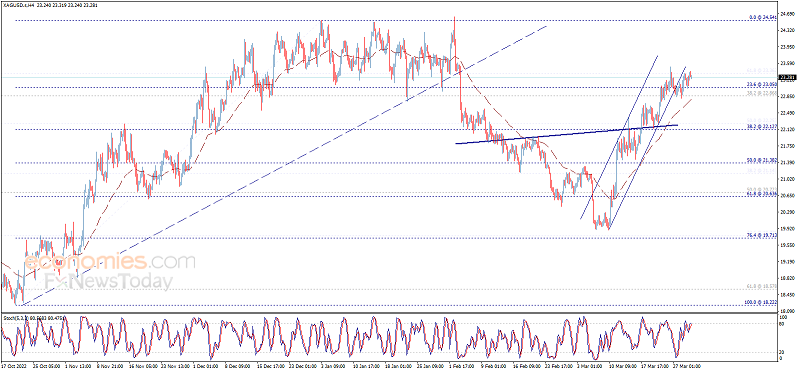The height and width of the screenshot is (372, 798).
Task: Click the 1 Feb date label on time axis
Action: pyautogui.click(x=461, y=365)
